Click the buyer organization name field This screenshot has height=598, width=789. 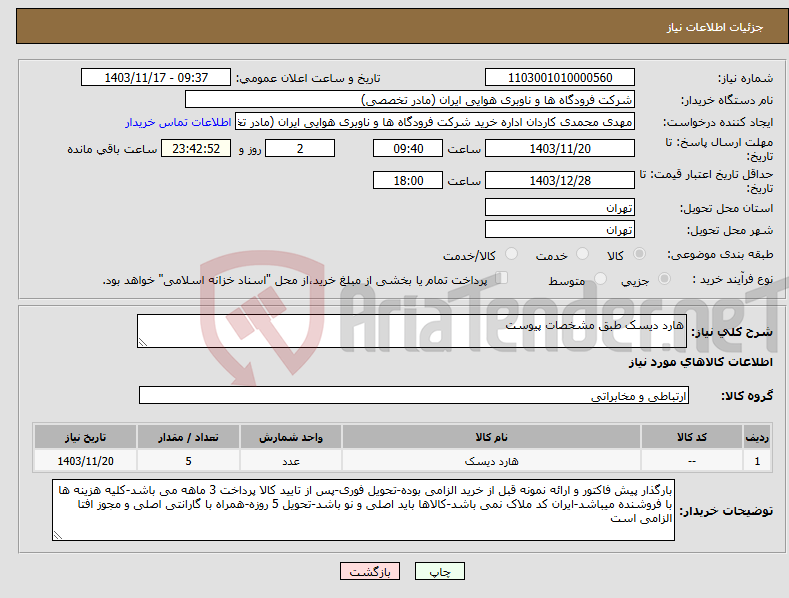[410, 100]
